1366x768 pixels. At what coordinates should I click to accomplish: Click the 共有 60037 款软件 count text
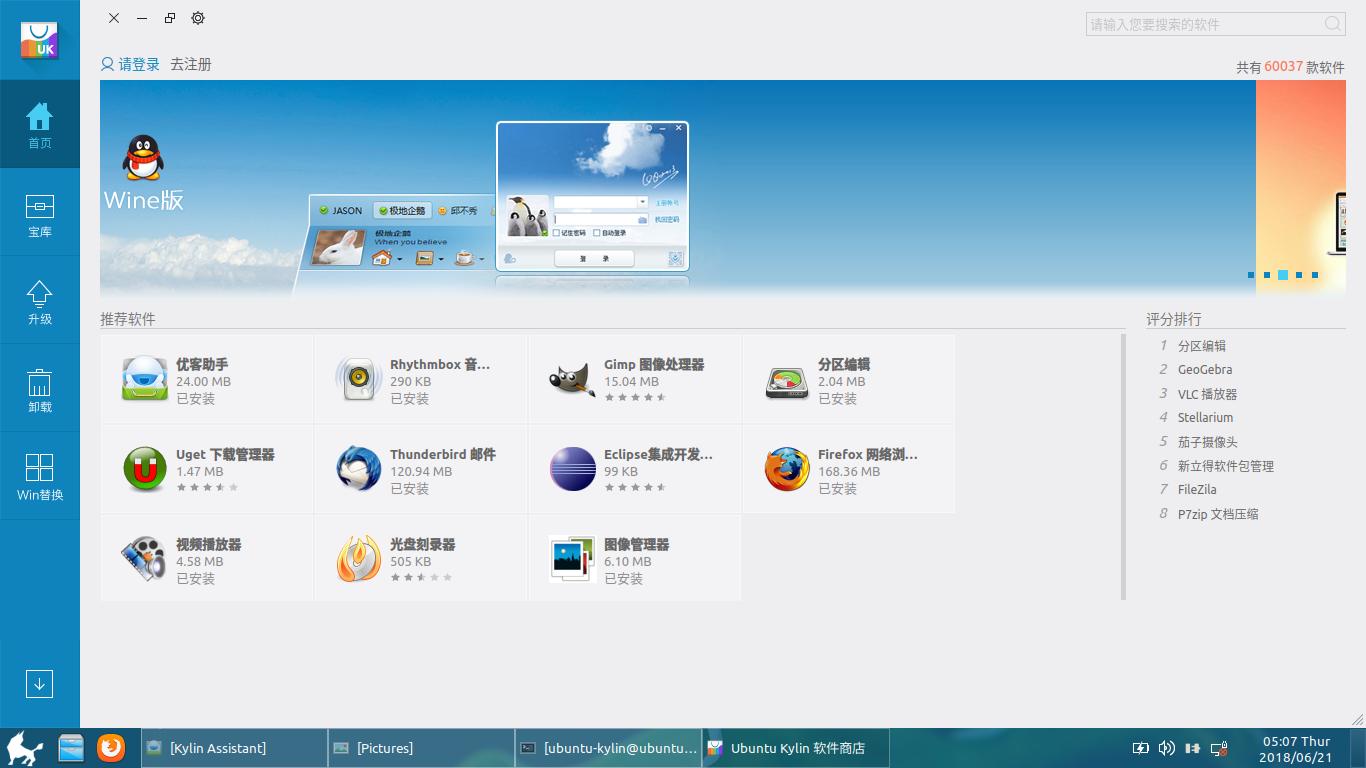pyautogui.click(x=1290, y=67)
